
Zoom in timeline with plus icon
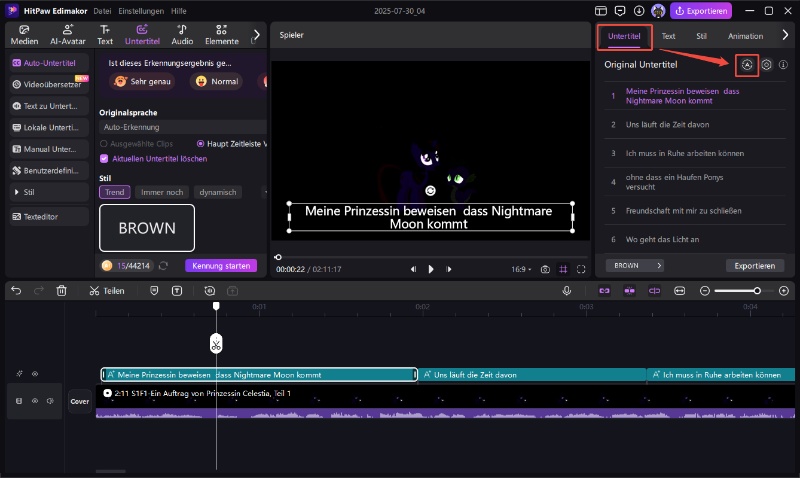click(784, 291)
